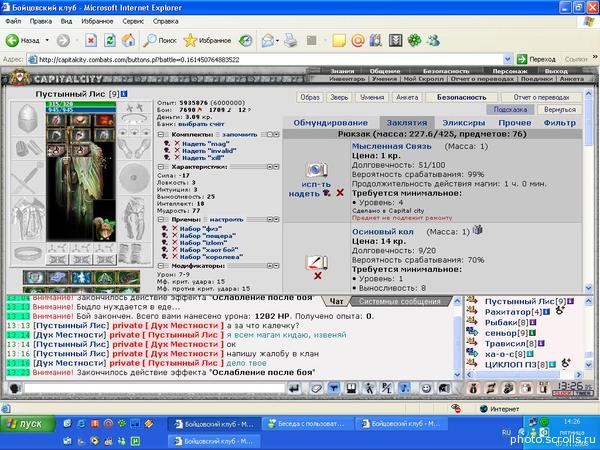Expand the Ссылки links toolbar chevron

(x=595, y=57)
